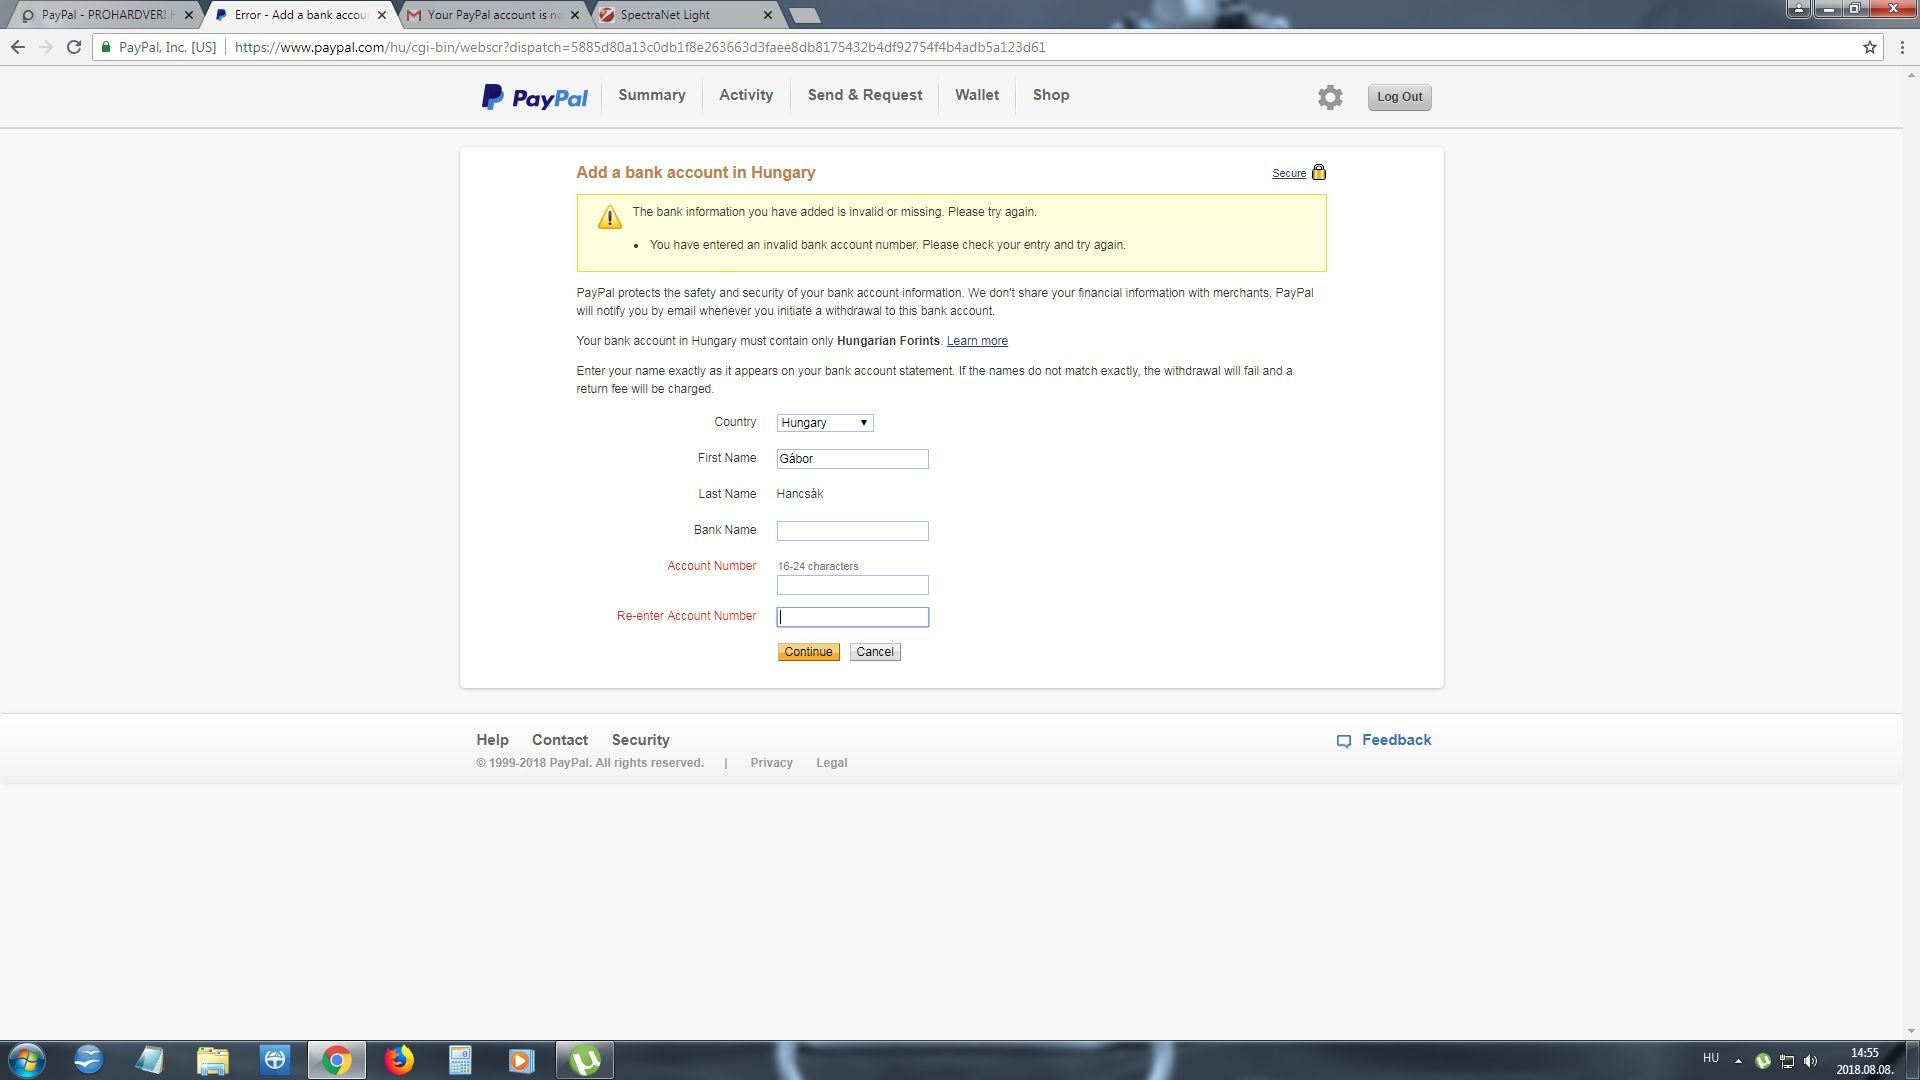Viewport: 1920px width, 1080px height.
Task: Open the Windows Start menu
Action: pyautogui.click(x=27, y=1060)
